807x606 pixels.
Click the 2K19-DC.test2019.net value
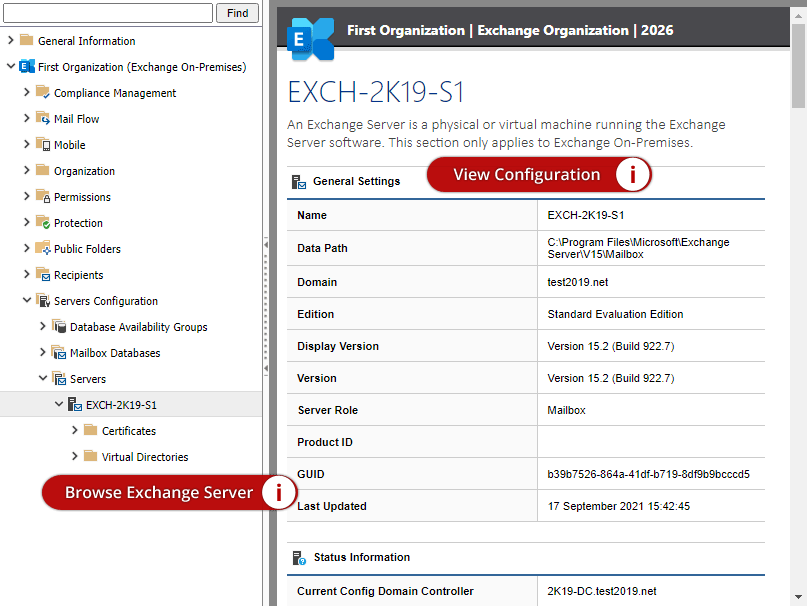(602, 591)
